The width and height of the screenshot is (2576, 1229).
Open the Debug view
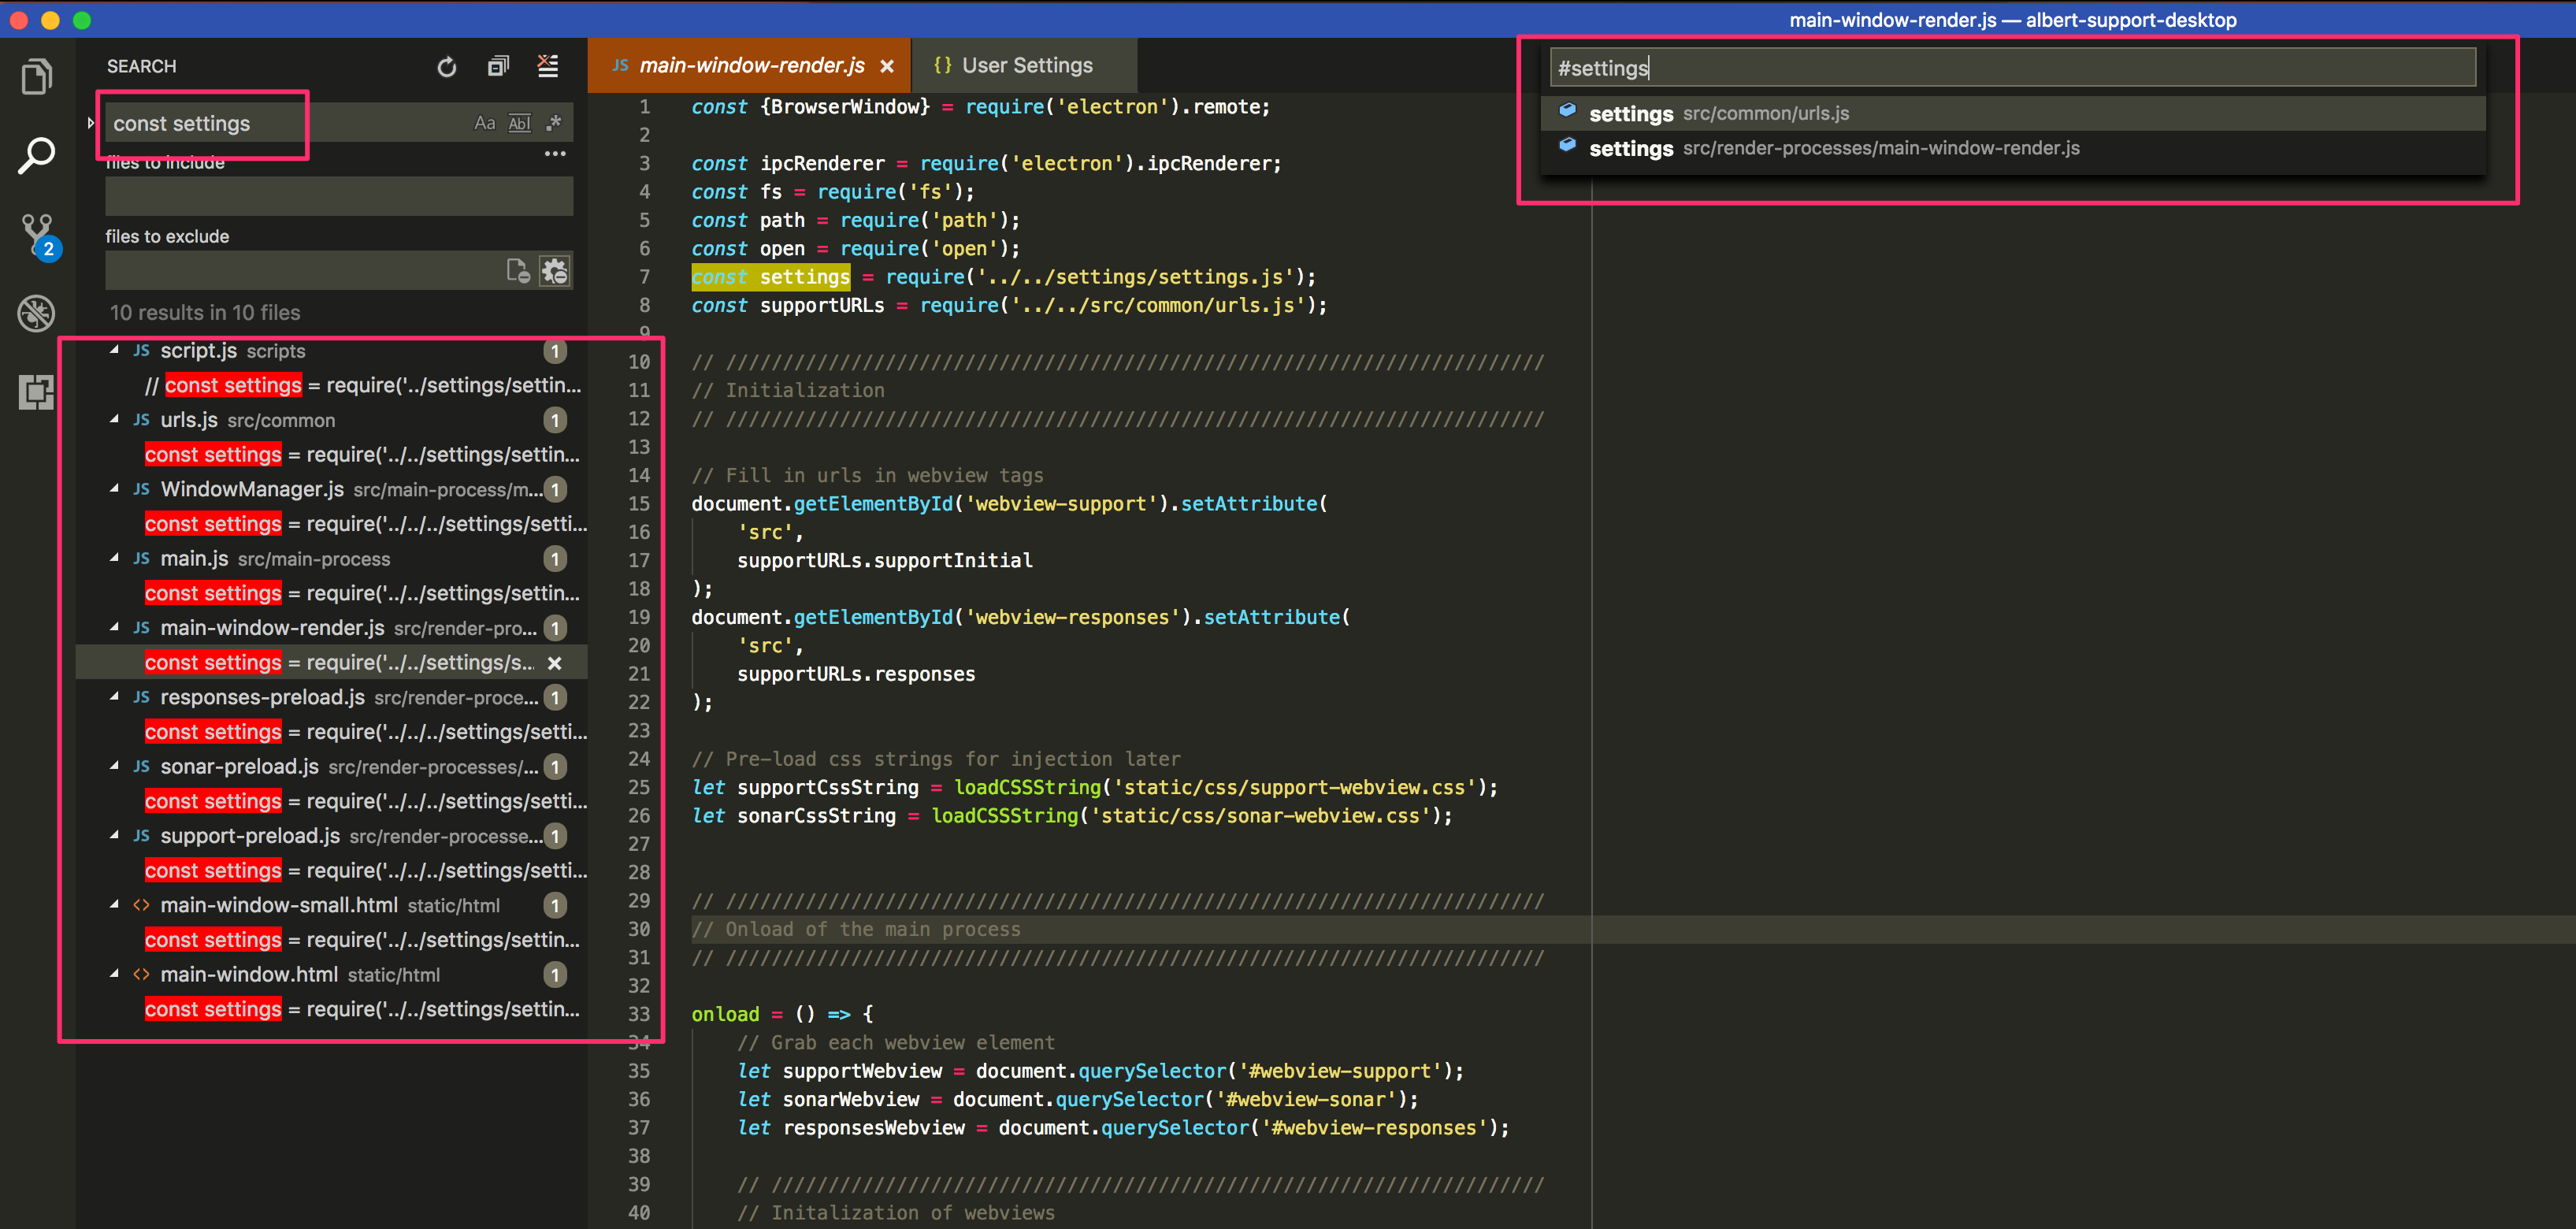click(37, 313)
